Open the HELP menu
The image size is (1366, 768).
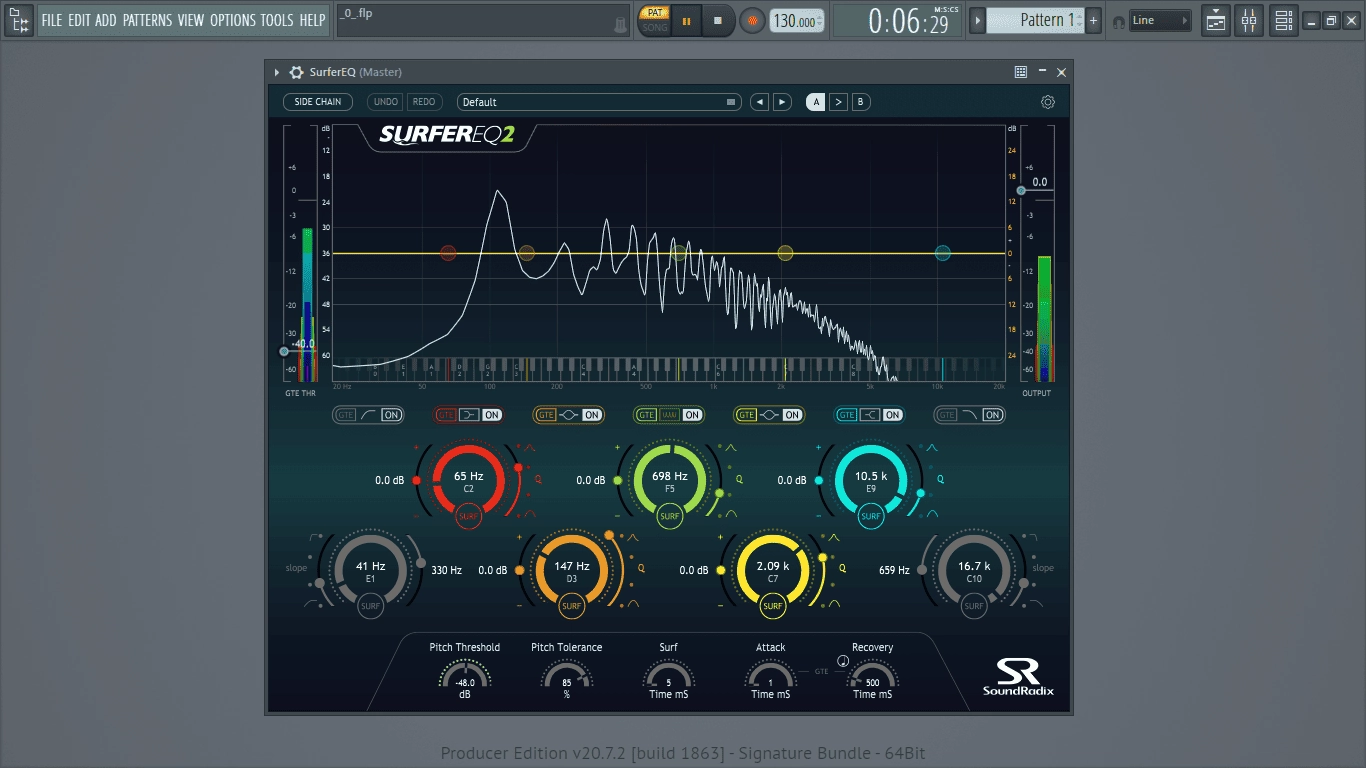pyautogui.click(x=313, y=20)
